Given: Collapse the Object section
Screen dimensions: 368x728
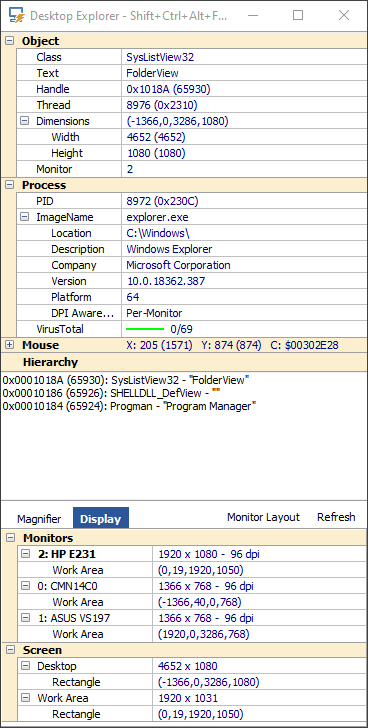Looking at the screenshot, I should coord(9,41).
